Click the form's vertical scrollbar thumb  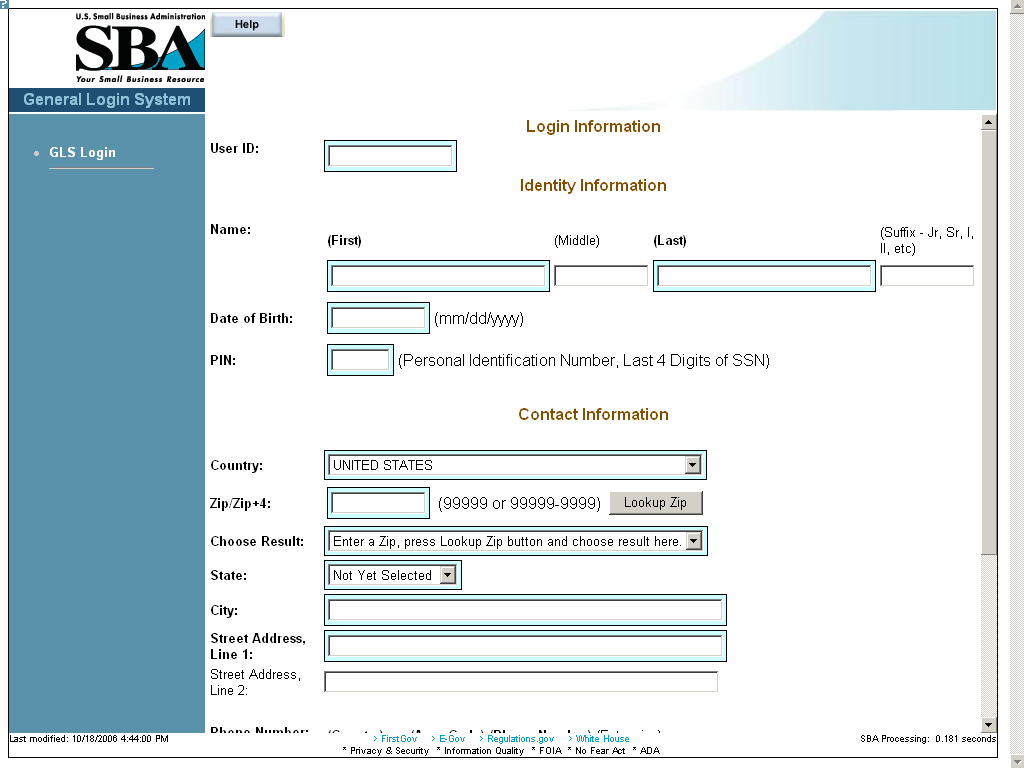[x=988, y=342]
